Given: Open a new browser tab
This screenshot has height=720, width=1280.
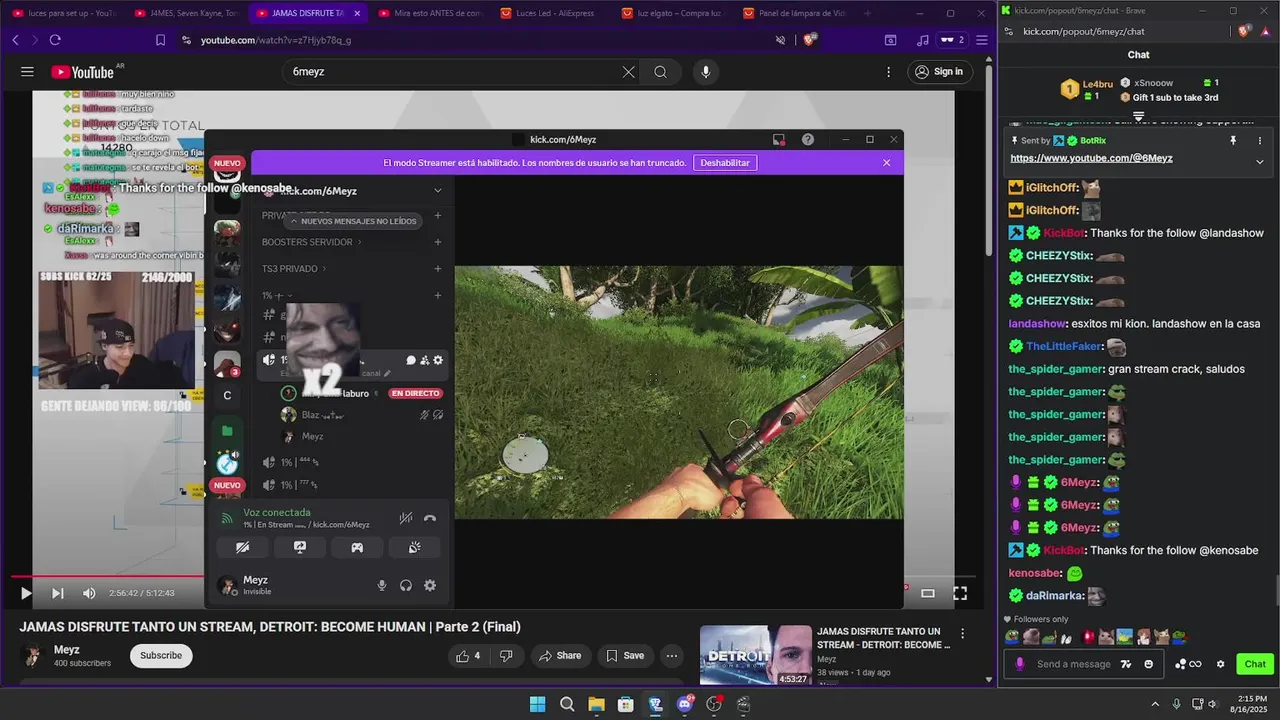Looking at the screenshot, I should pos(867,13).
